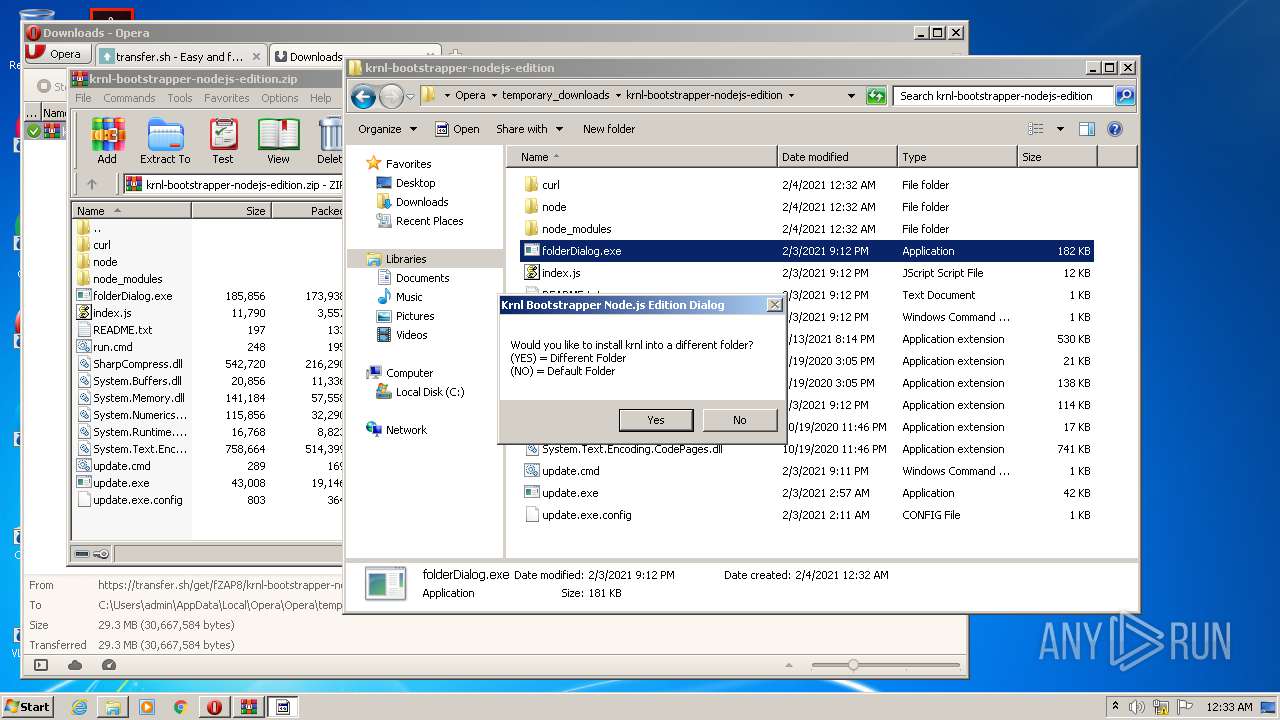This screenshot has height=720, width=1280.
Task: Select index.js in the Explorer list
Action: click(561, 273)
